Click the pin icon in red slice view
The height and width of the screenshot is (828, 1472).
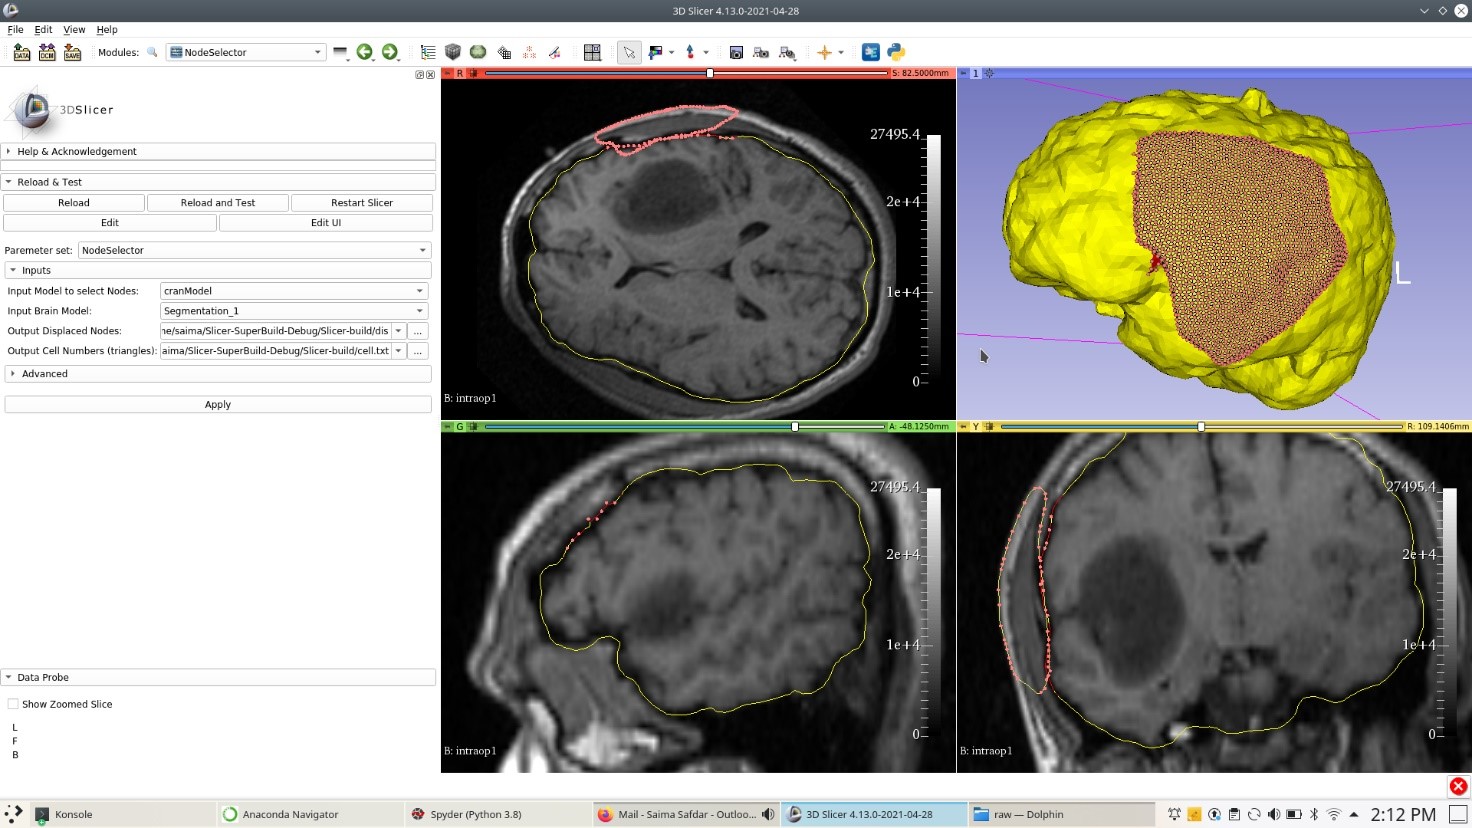[x=448, y=73]
